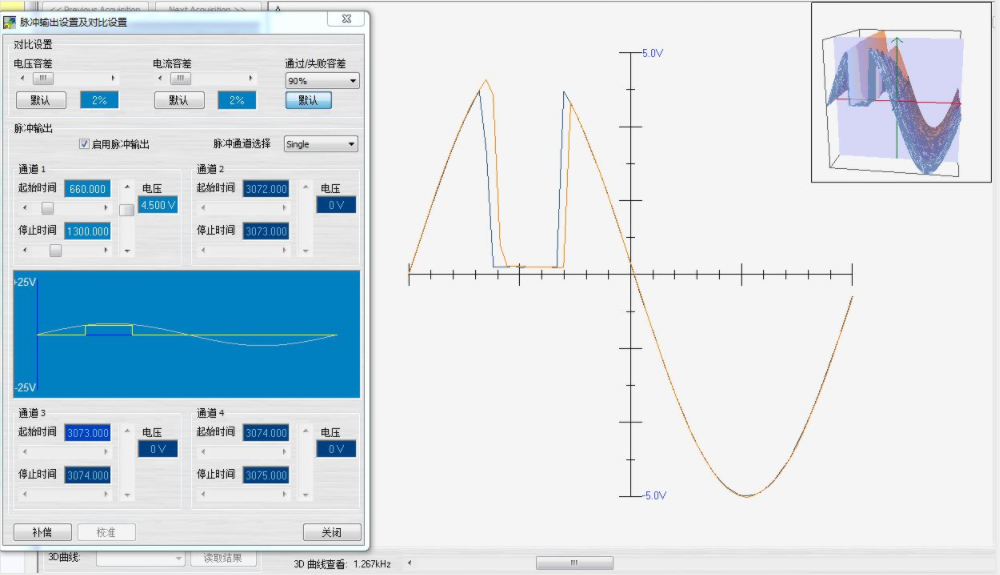The width and height of the screenshot is (1000, 575).
Task: Click the 电压容差 2% value field
Action: (x=99, y=100)
